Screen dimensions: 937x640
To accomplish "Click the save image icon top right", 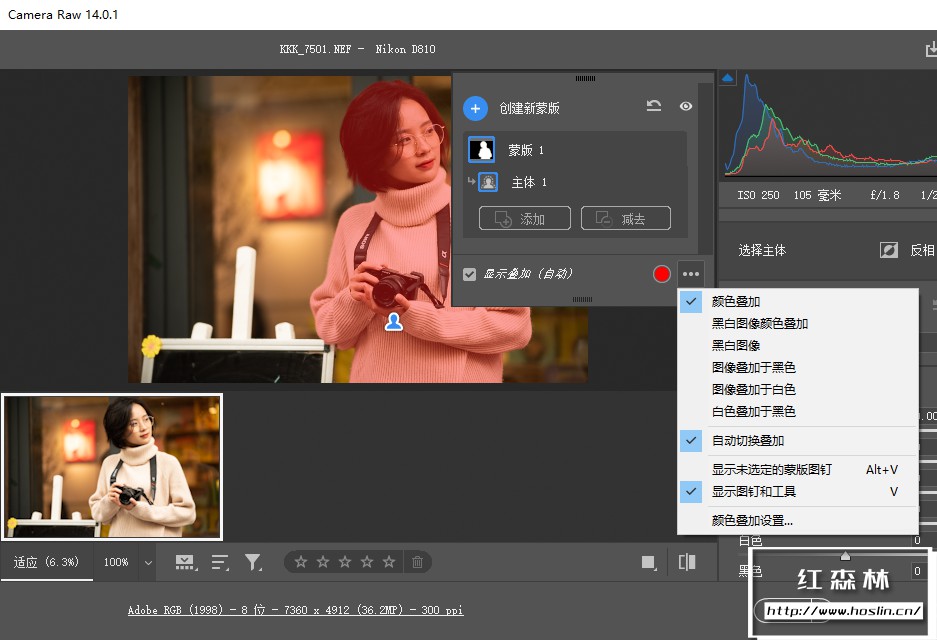I will click(x=930, y=50).
